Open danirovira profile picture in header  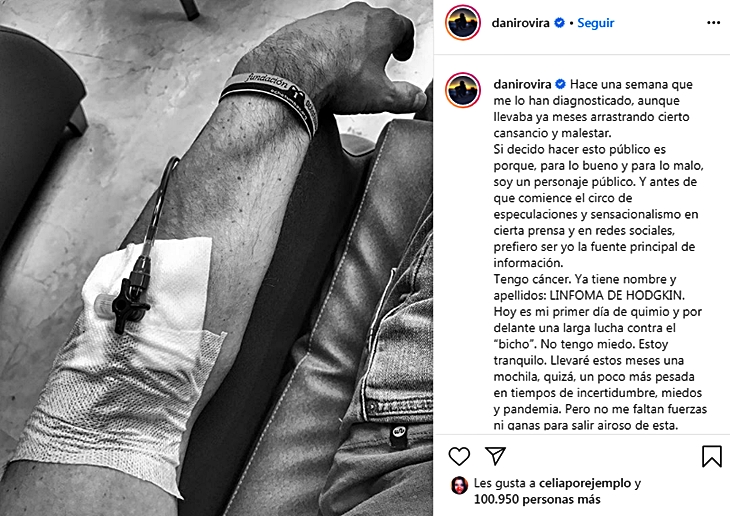(463, 23)
